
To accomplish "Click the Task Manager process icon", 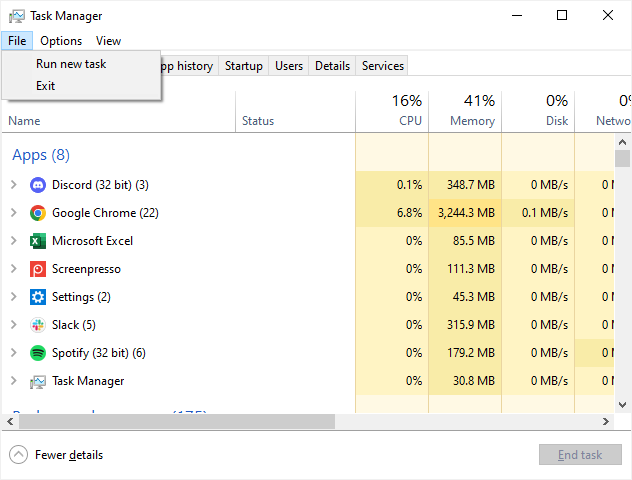I will pyautogui.click(x=38, y=381).
